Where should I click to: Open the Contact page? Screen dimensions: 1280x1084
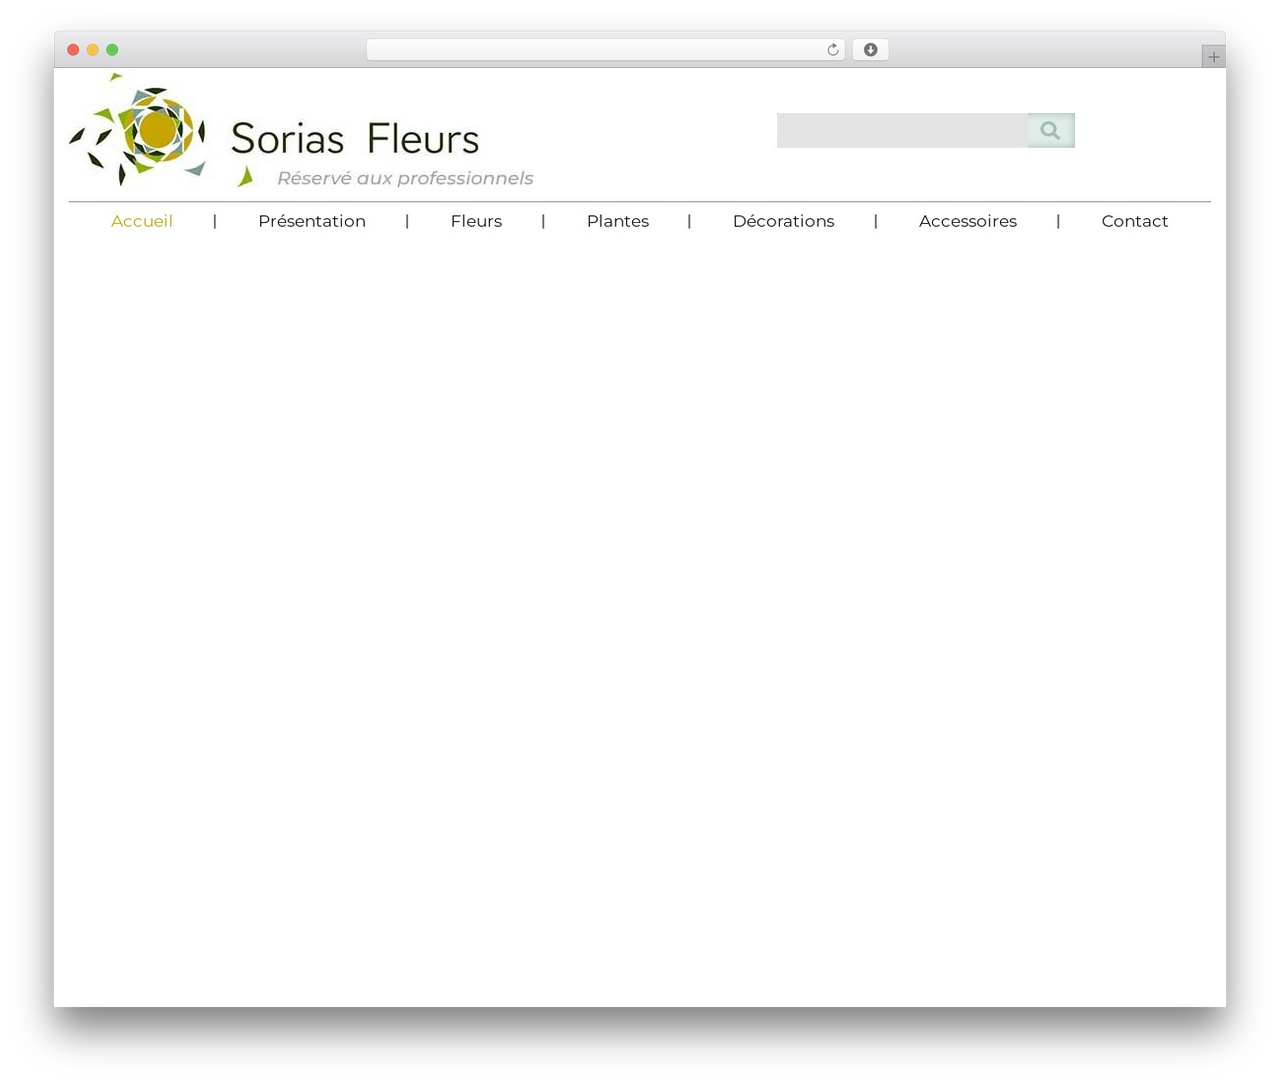(x=1135, y=221)
